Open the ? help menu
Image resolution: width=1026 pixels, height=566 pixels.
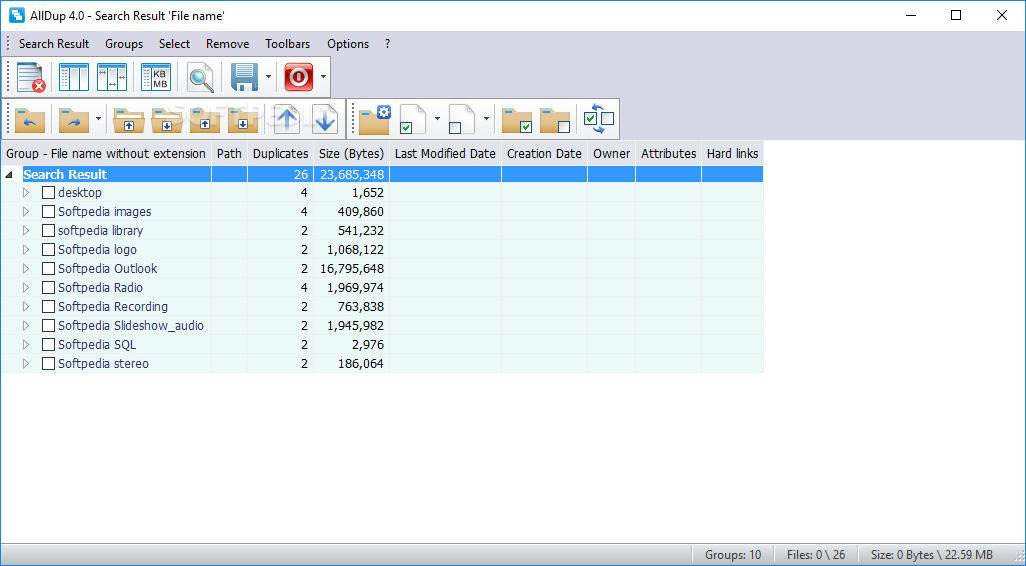tap(387, 44)
